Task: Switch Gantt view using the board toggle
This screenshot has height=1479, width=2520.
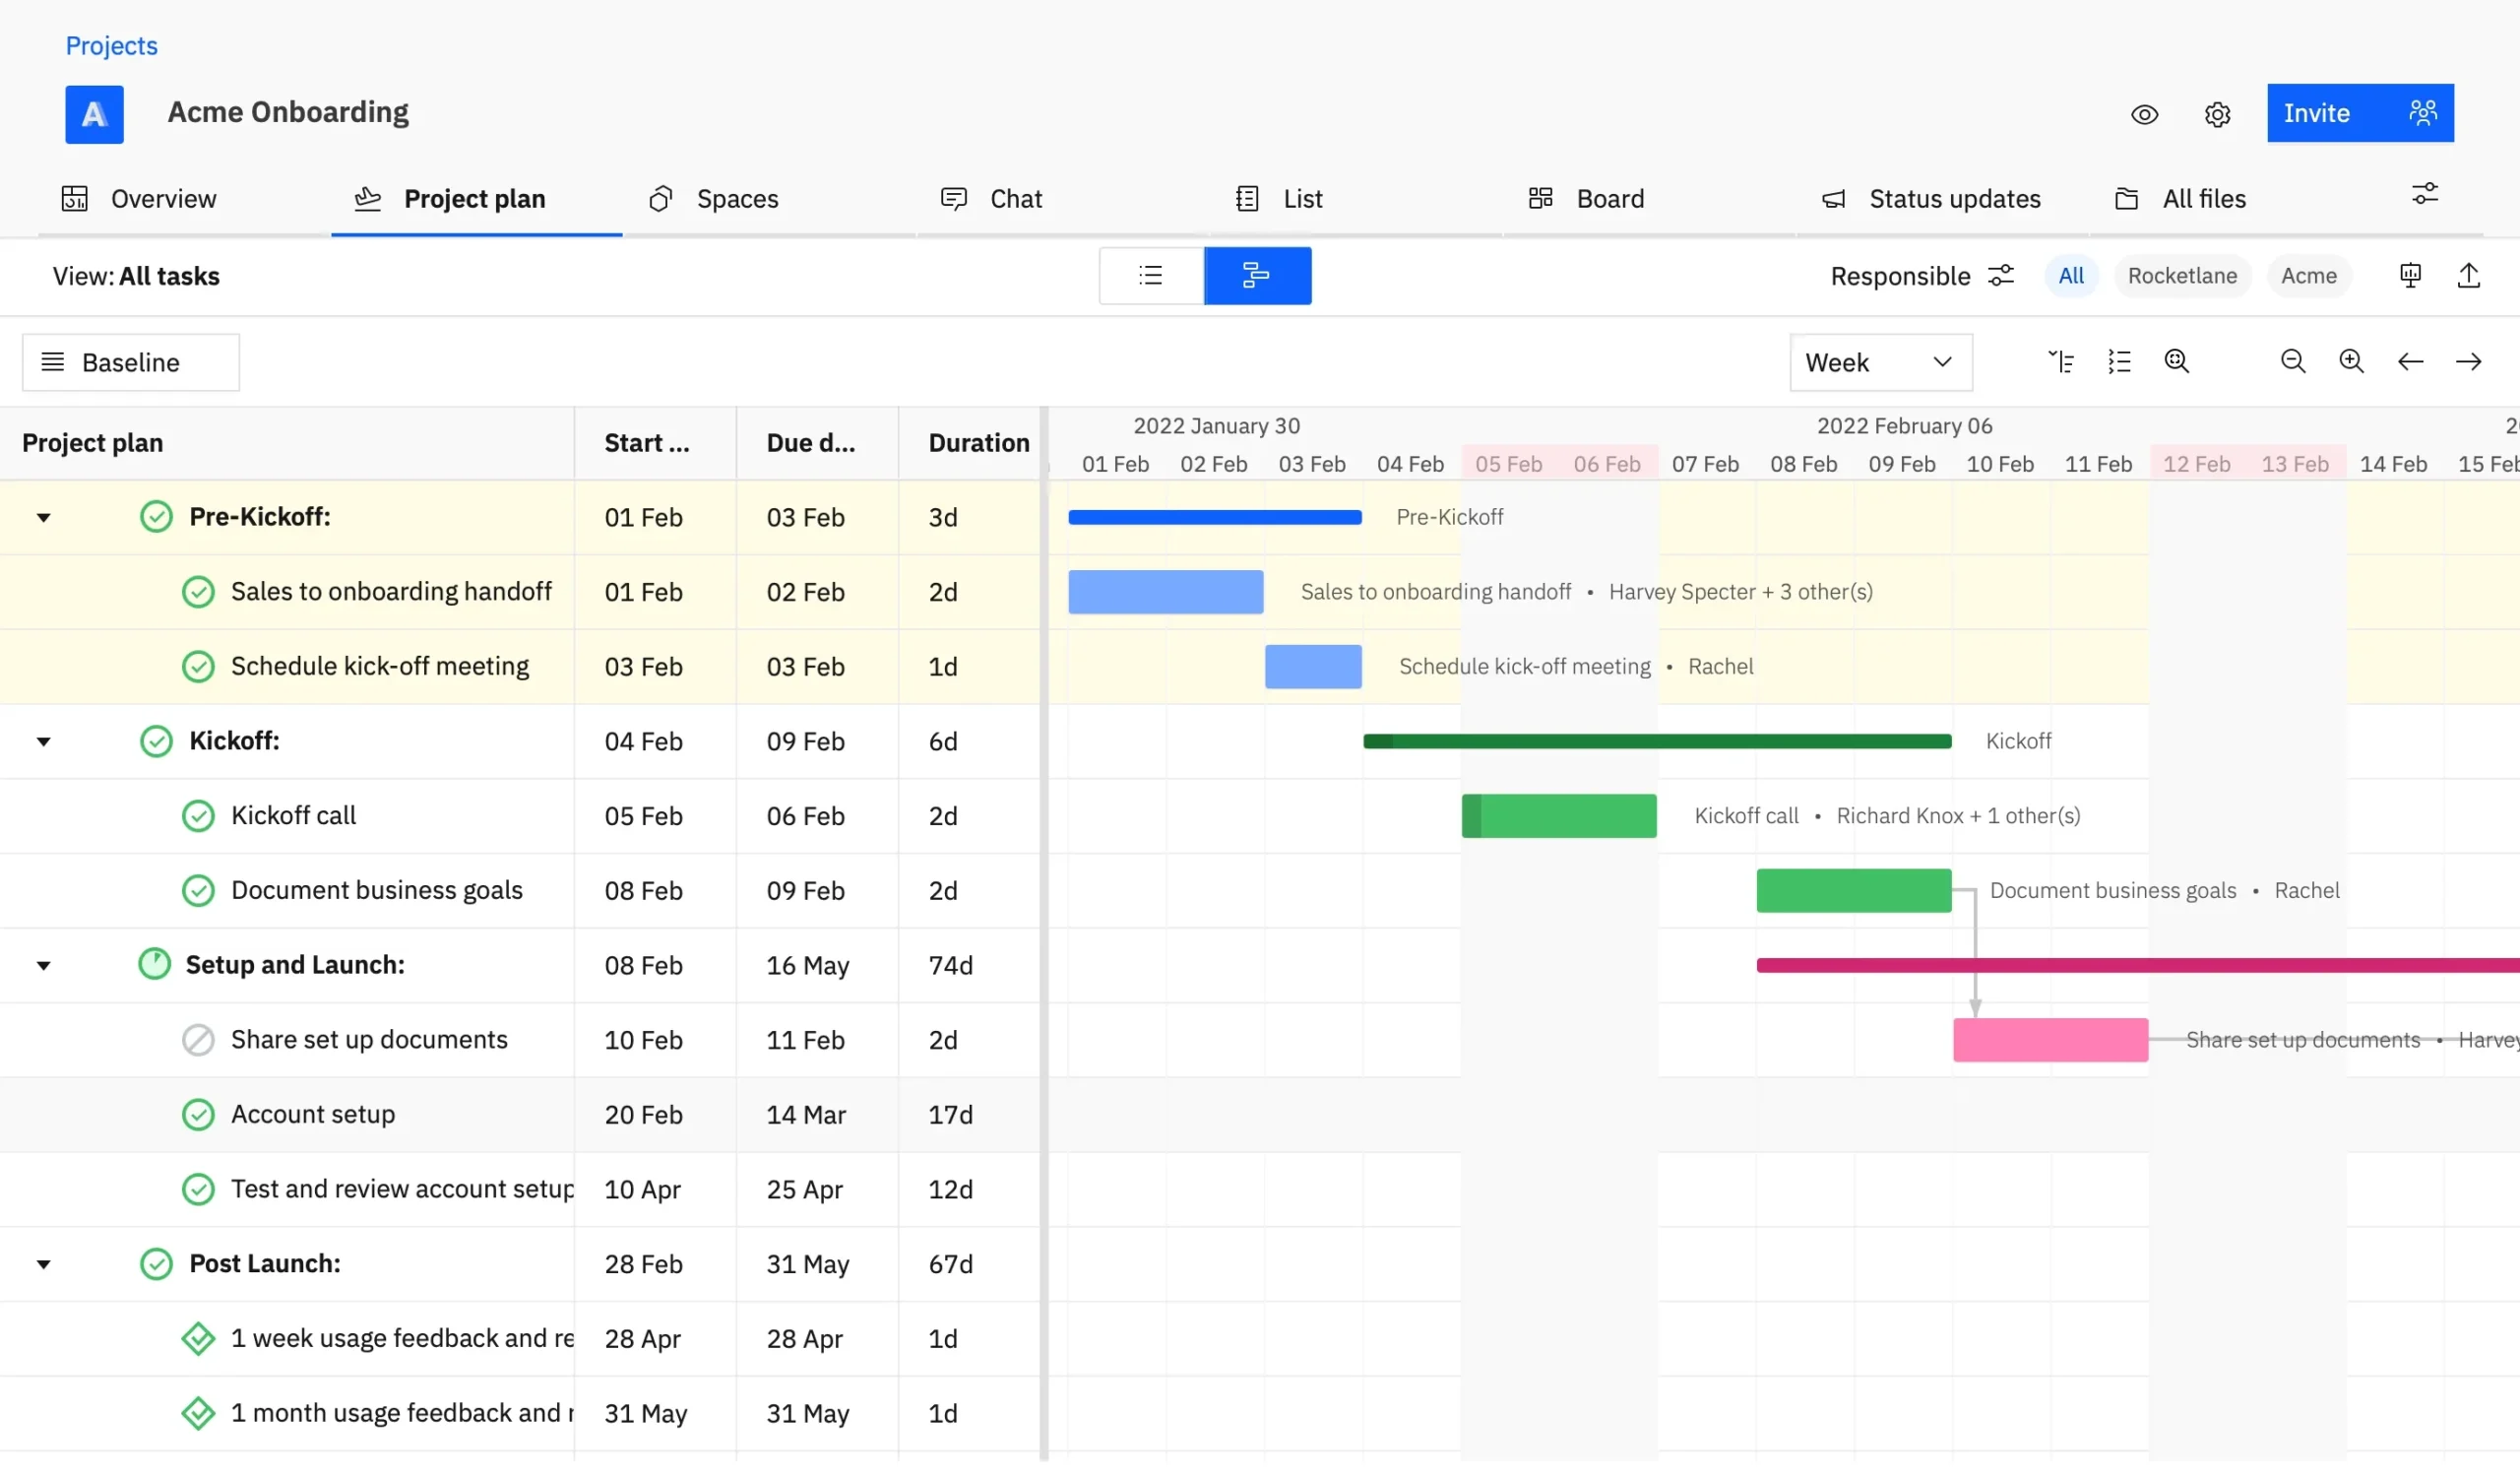Action: pos(1257,275)
